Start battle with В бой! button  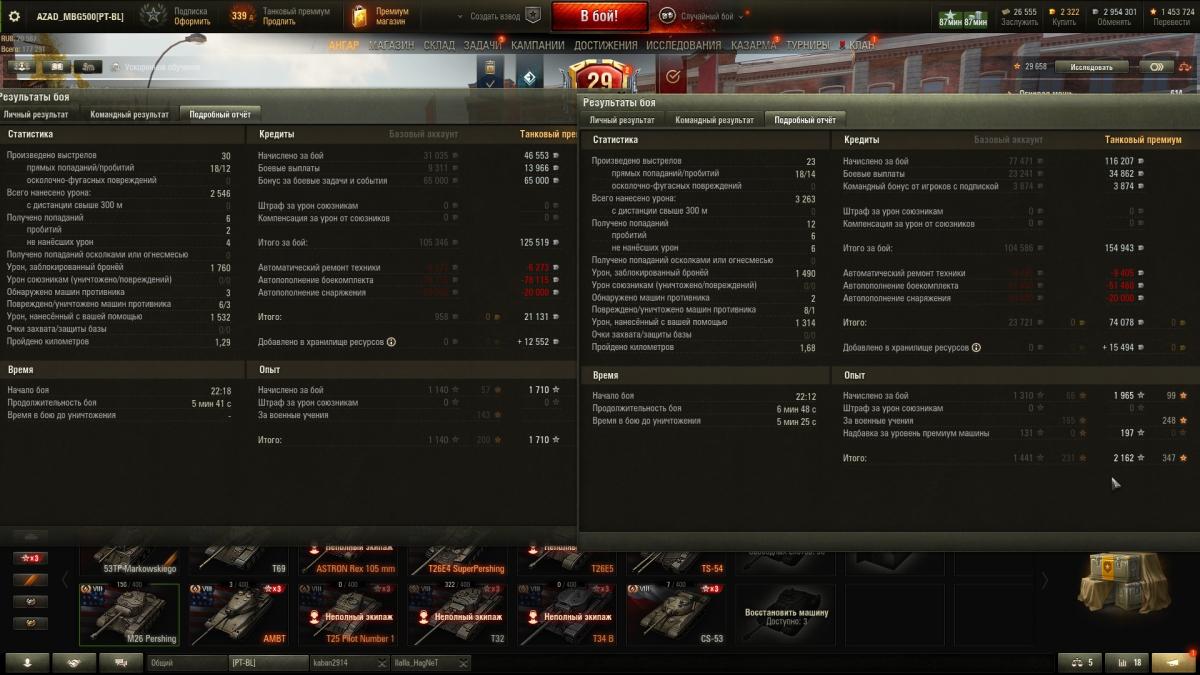[x=600, y=16]
